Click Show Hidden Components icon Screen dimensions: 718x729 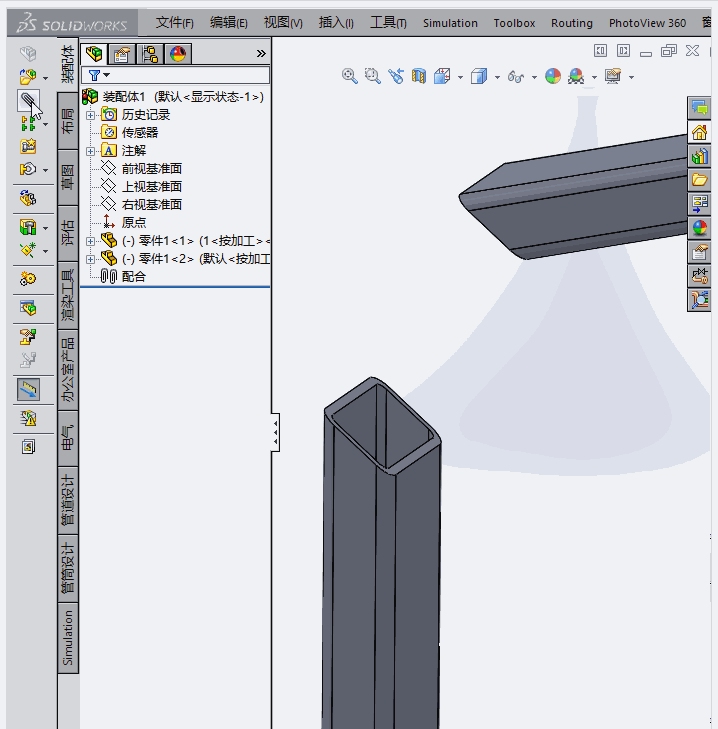[x=28, y=199]
